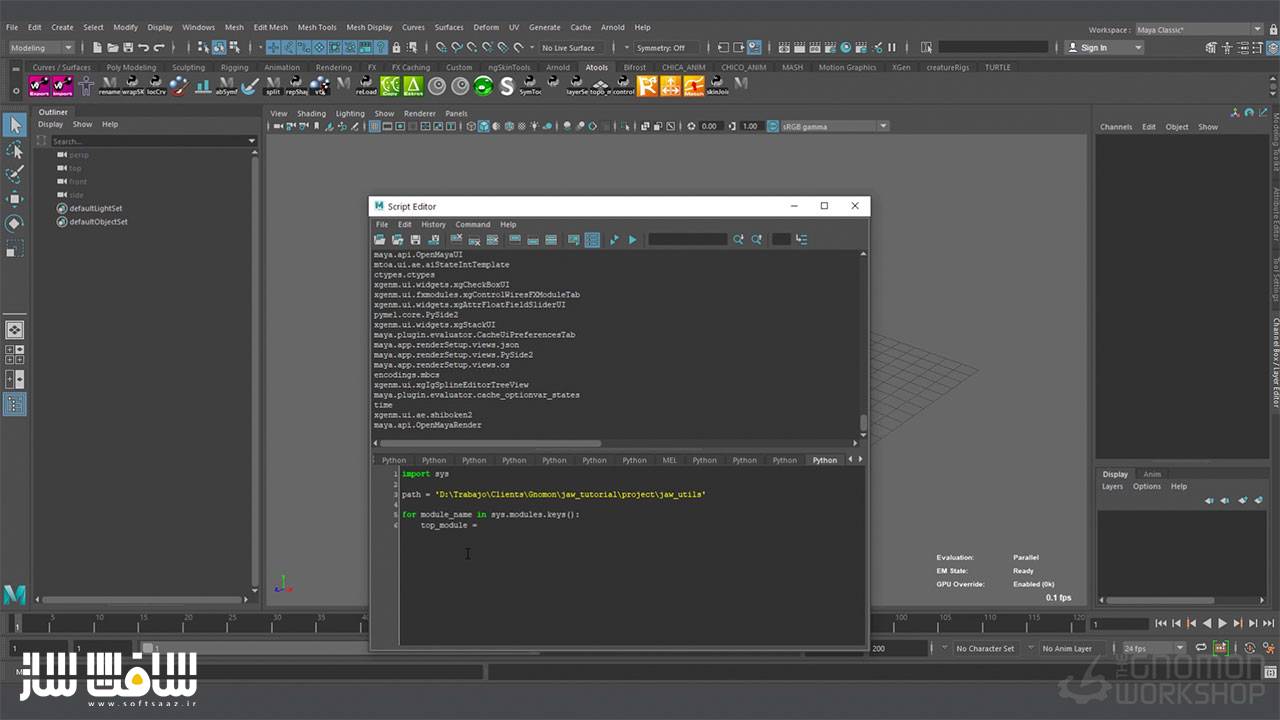Click the wrapSK shelf script icon
Image resolution: width=1280 pixels, height=720 pixels.
(133, 86)
